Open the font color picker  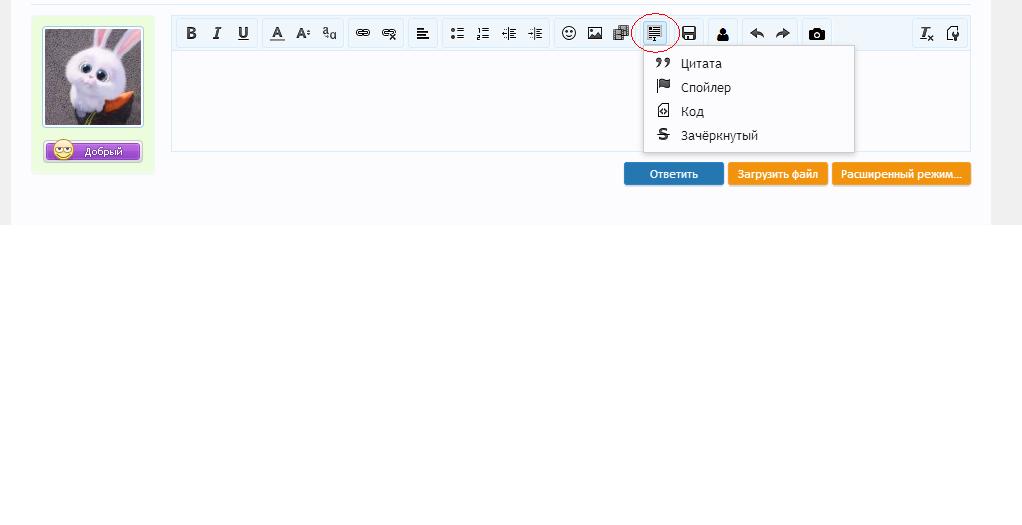coord(277,33)
